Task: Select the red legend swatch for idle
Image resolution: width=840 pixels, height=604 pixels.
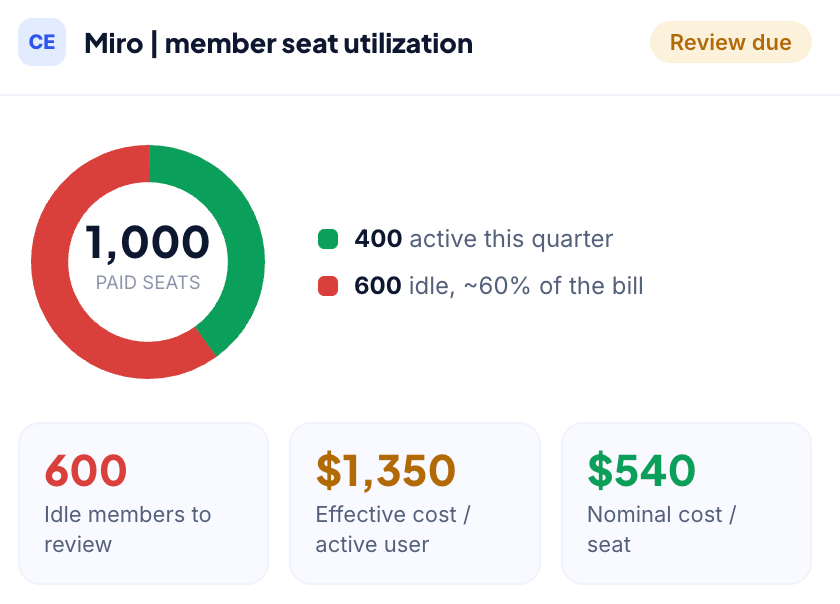Action: pos(328,286)
